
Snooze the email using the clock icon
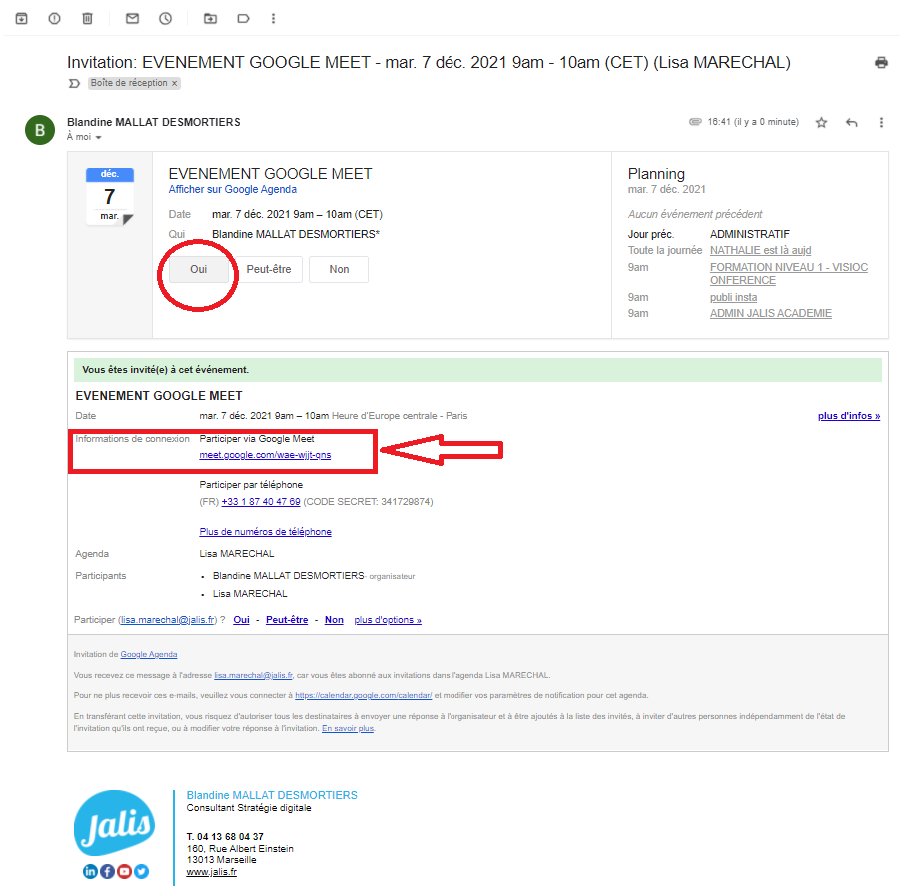pos(165,18)
